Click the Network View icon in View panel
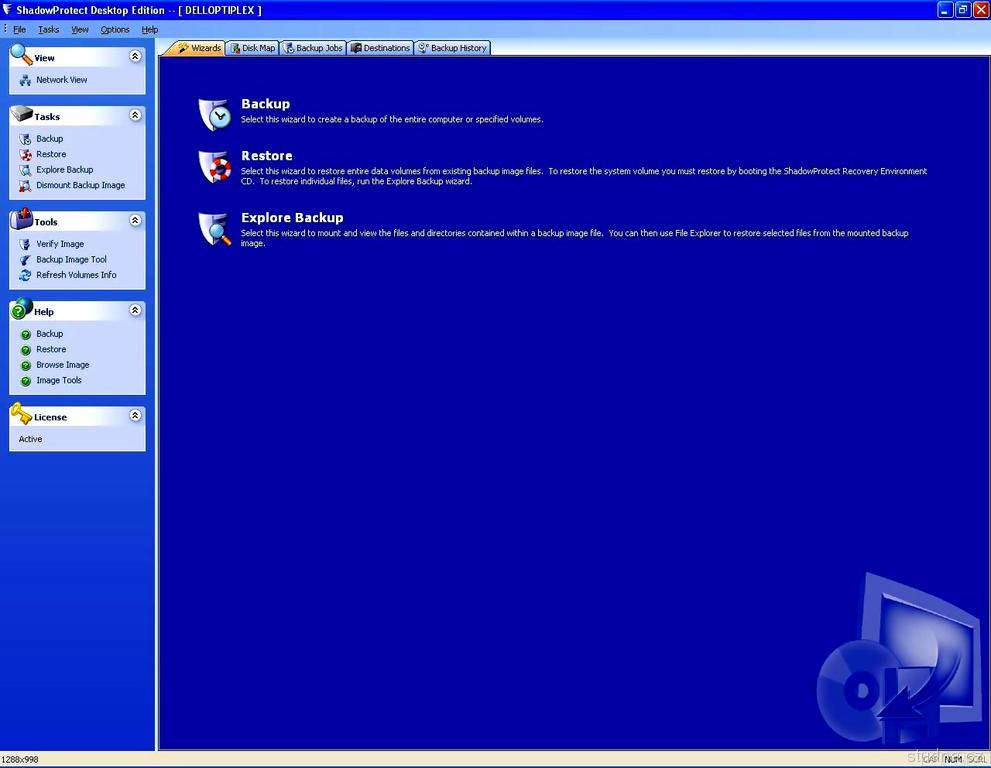 pos(25,80)
